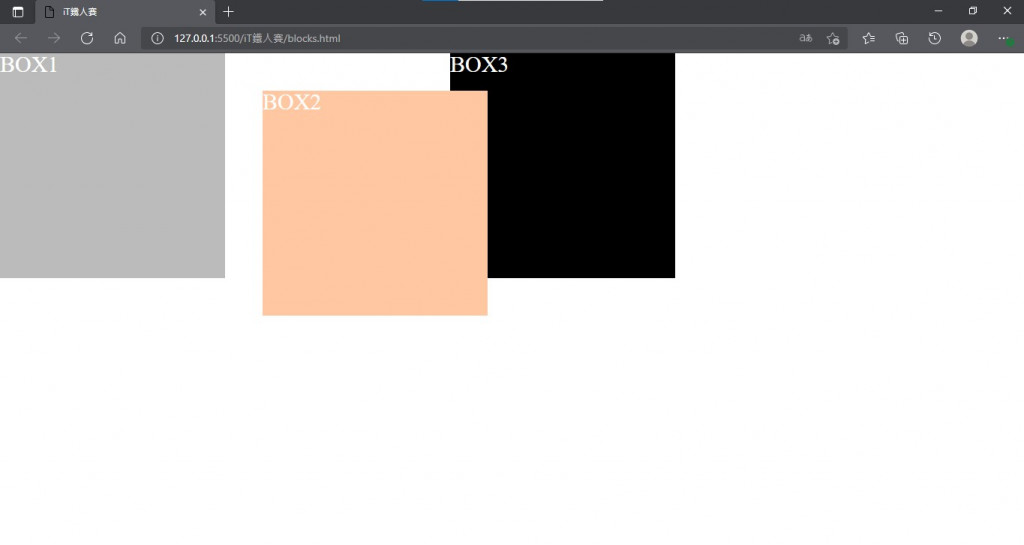Close the iT鐵人賽 tab
Image resolution: width=1024 pixels, height=545 pixels.
coord(202,12)
